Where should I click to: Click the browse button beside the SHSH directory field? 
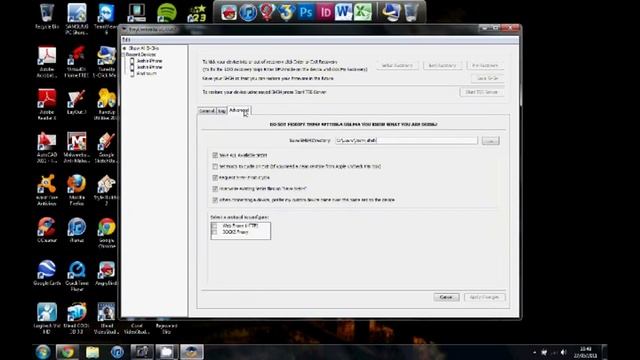(x=490, y=141)
